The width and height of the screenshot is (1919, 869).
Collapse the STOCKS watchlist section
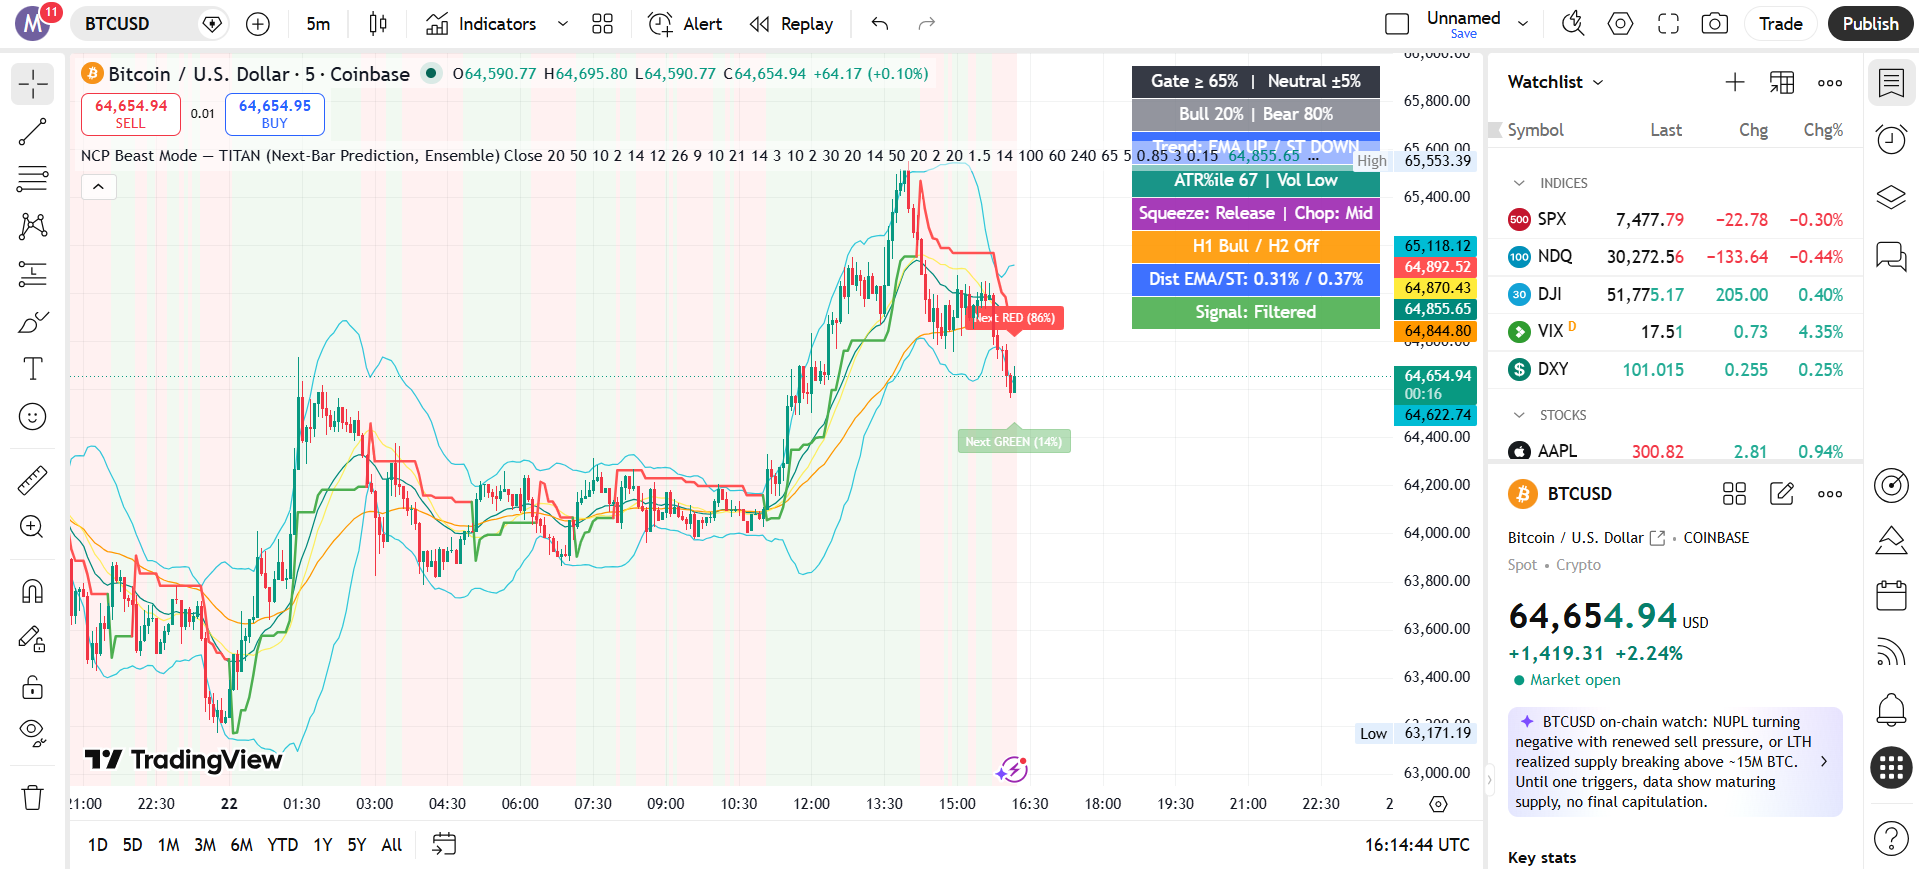[x=1520, y=415]
